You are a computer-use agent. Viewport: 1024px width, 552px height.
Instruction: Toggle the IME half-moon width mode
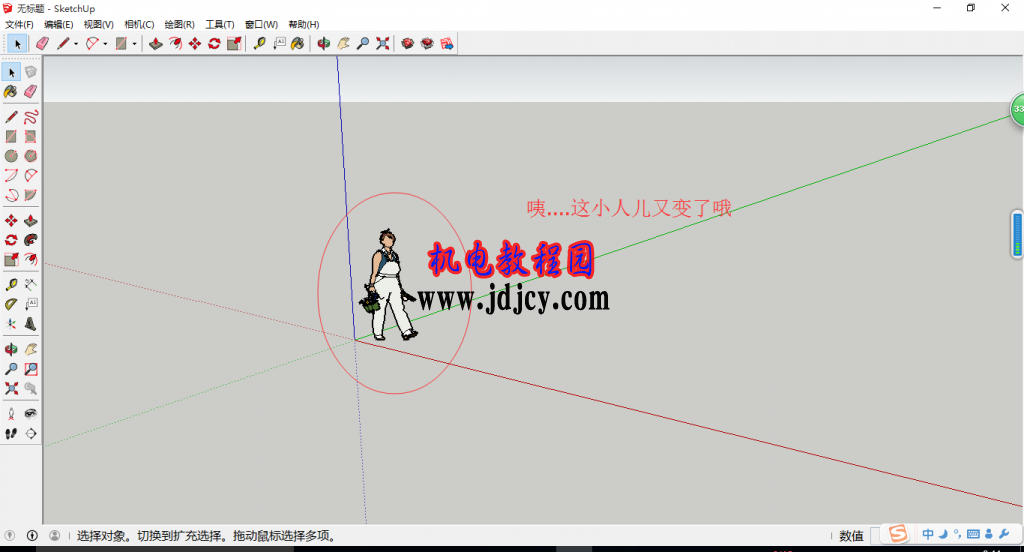coord(943,534)
